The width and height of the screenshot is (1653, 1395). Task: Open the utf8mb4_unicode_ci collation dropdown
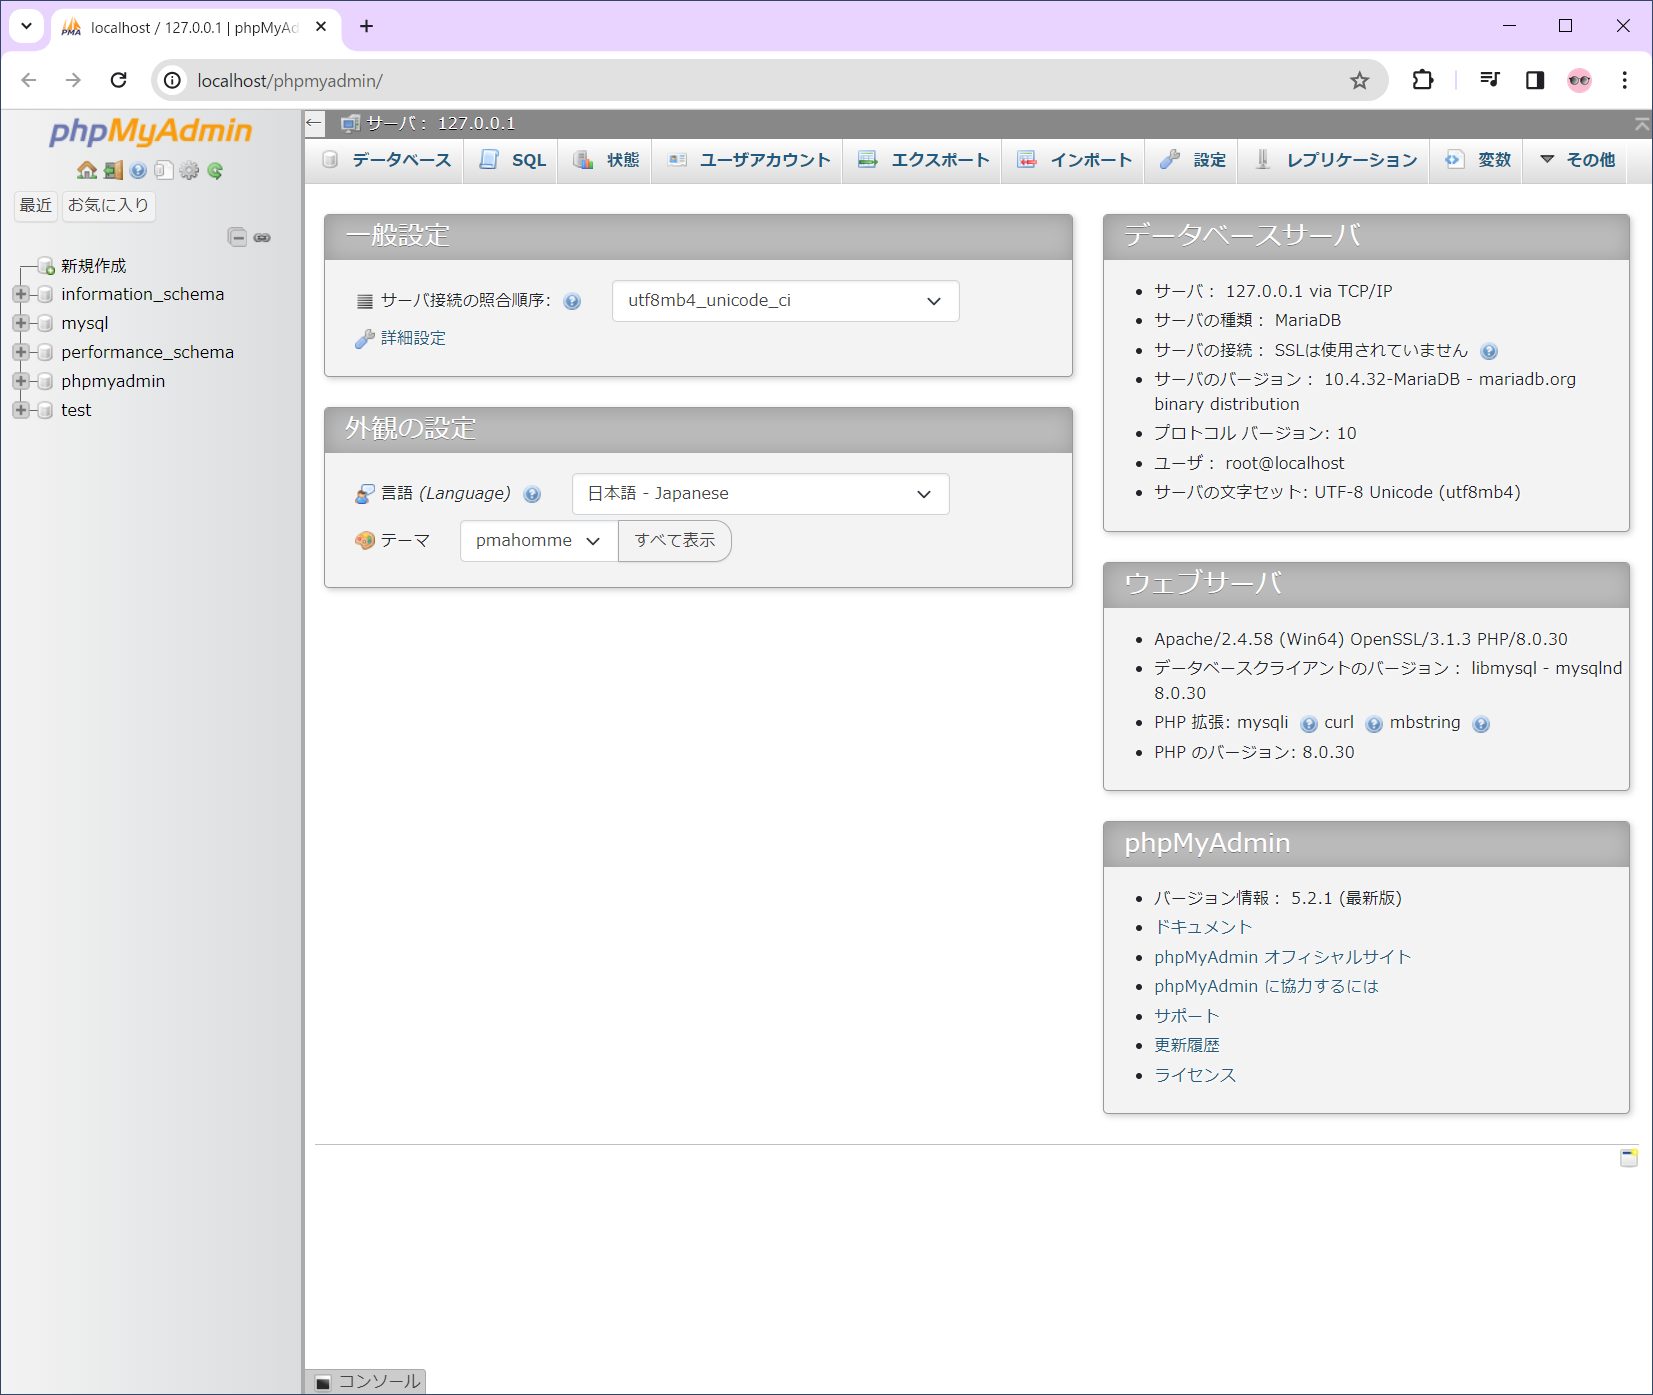click(785, 301)
